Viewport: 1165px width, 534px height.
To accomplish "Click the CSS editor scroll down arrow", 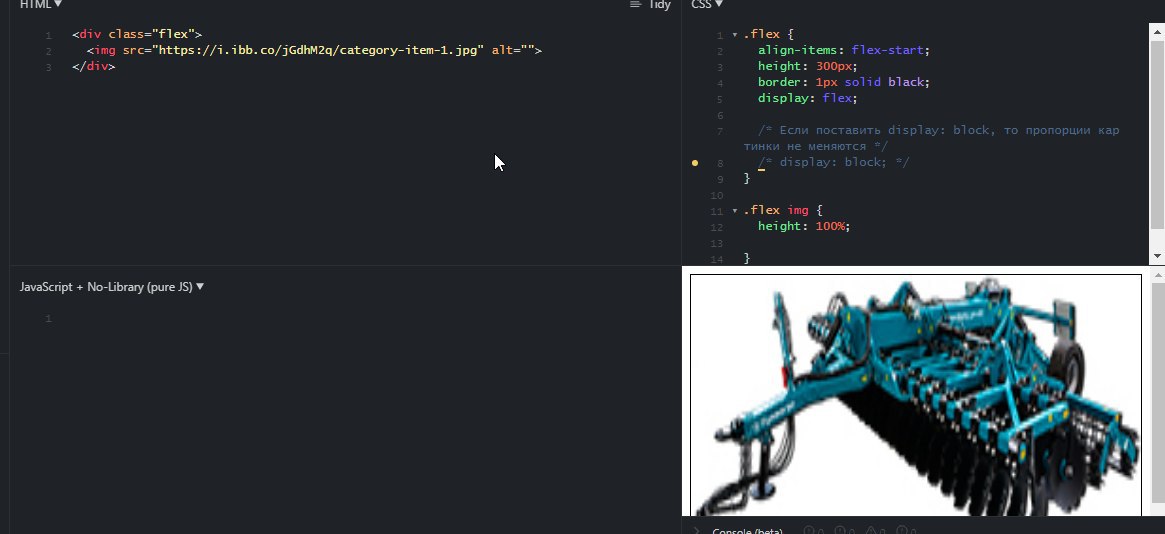I will tap(1157, 256).
